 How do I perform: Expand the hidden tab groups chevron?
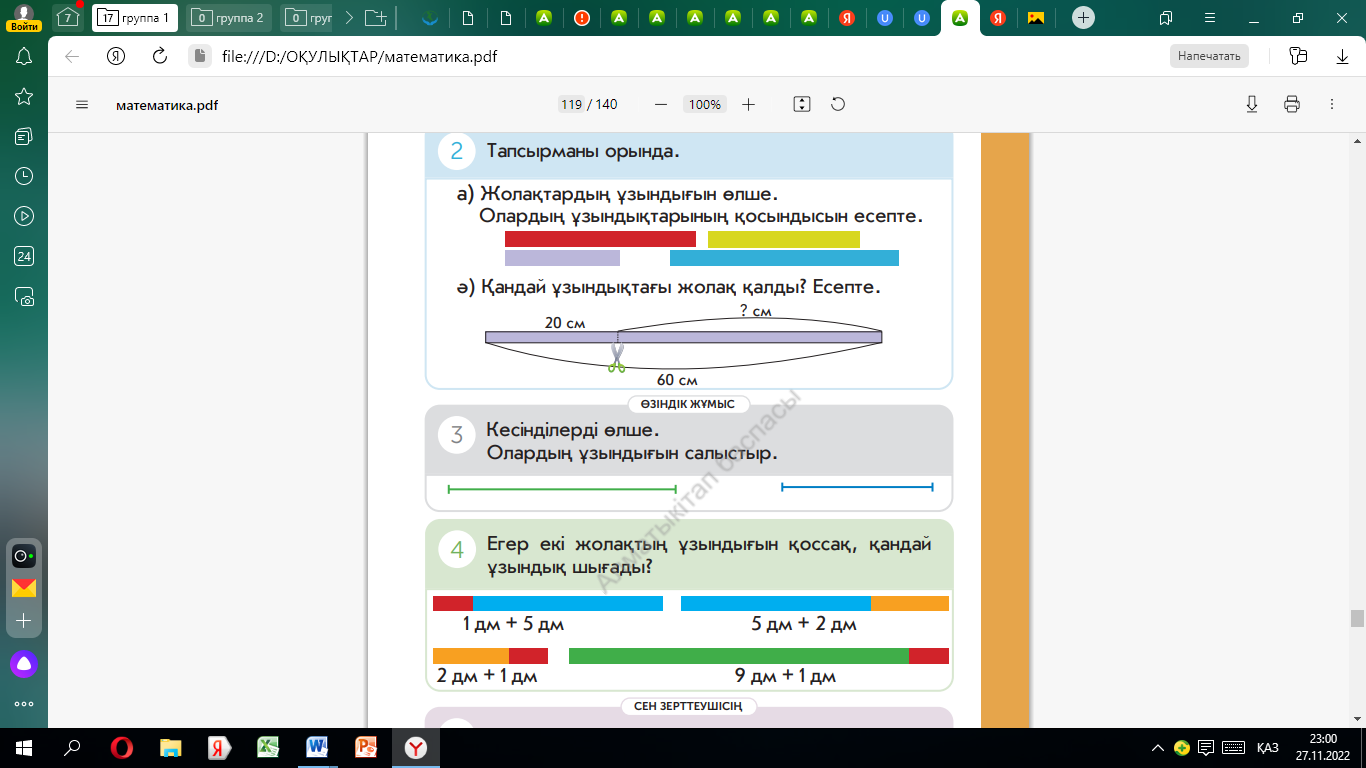pos(348,18)
